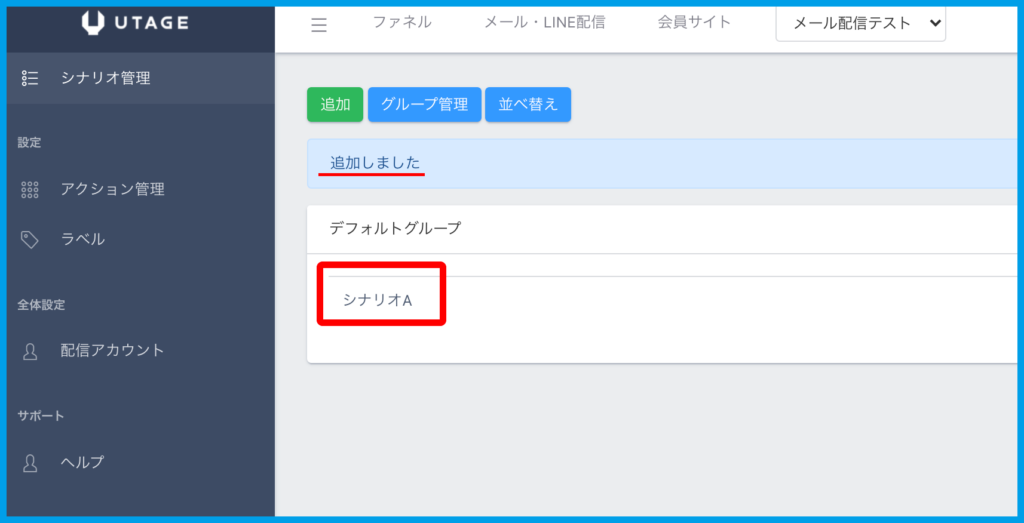Click the 並べ替え button

pos(527,104)
